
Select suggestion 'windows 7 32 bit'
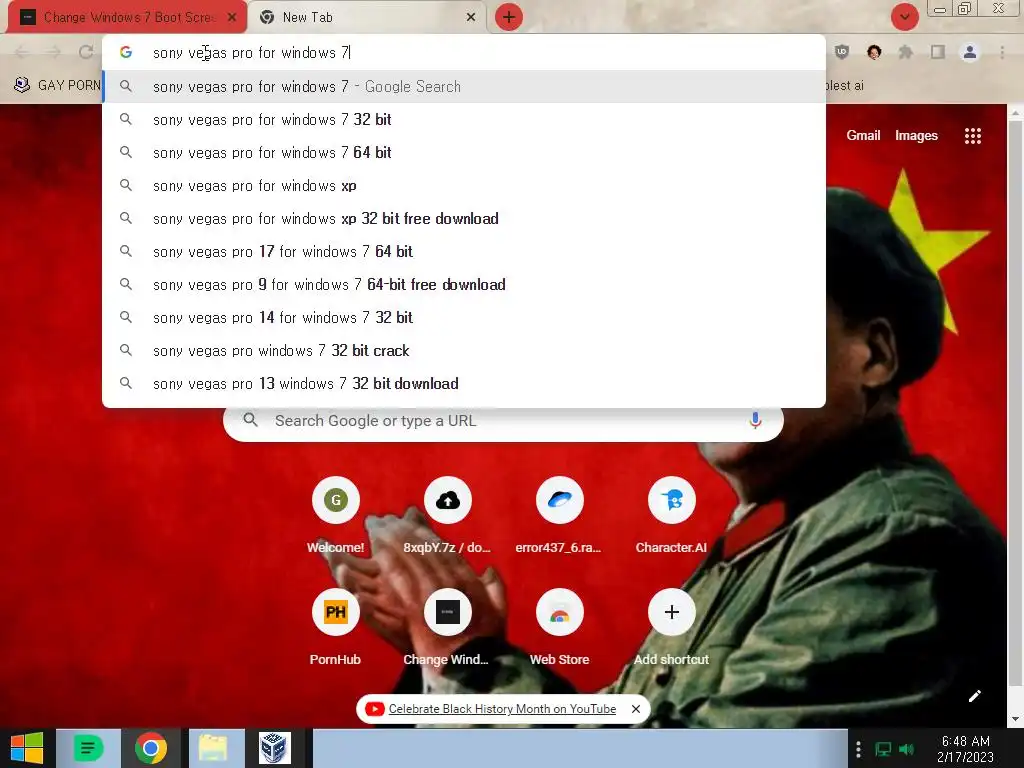tap(464, 120)
